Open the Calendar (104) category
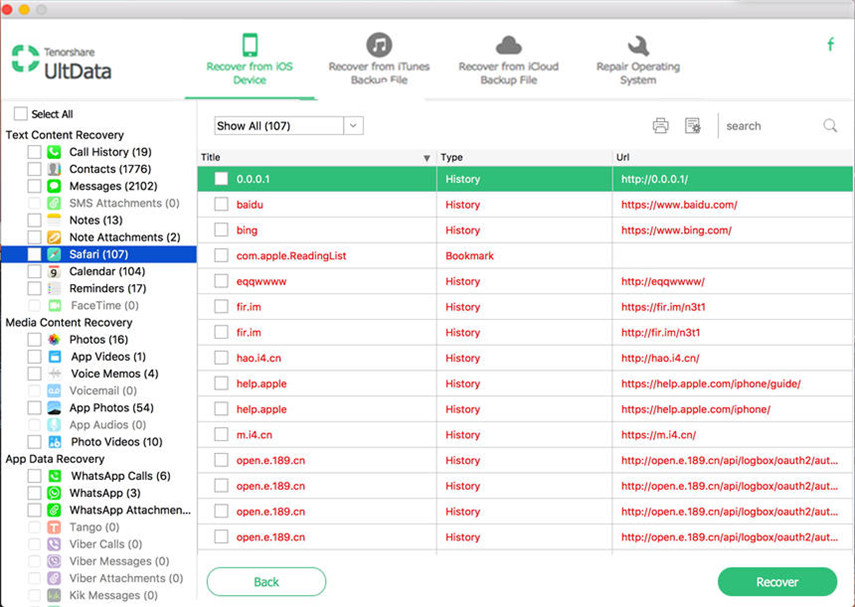This screenshot has height=607, width=855. click(107, 271)
